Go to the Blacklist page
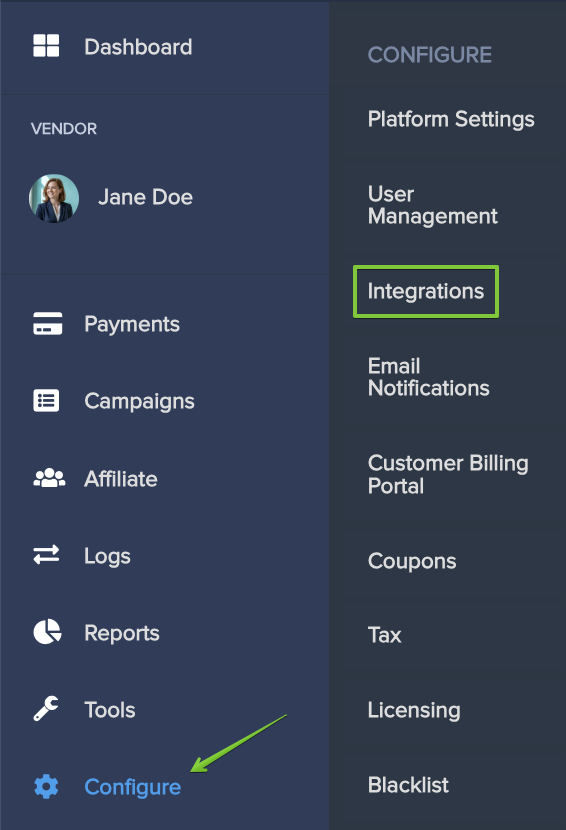The height and width of the screenshot is (830, 566). point(408,784)
